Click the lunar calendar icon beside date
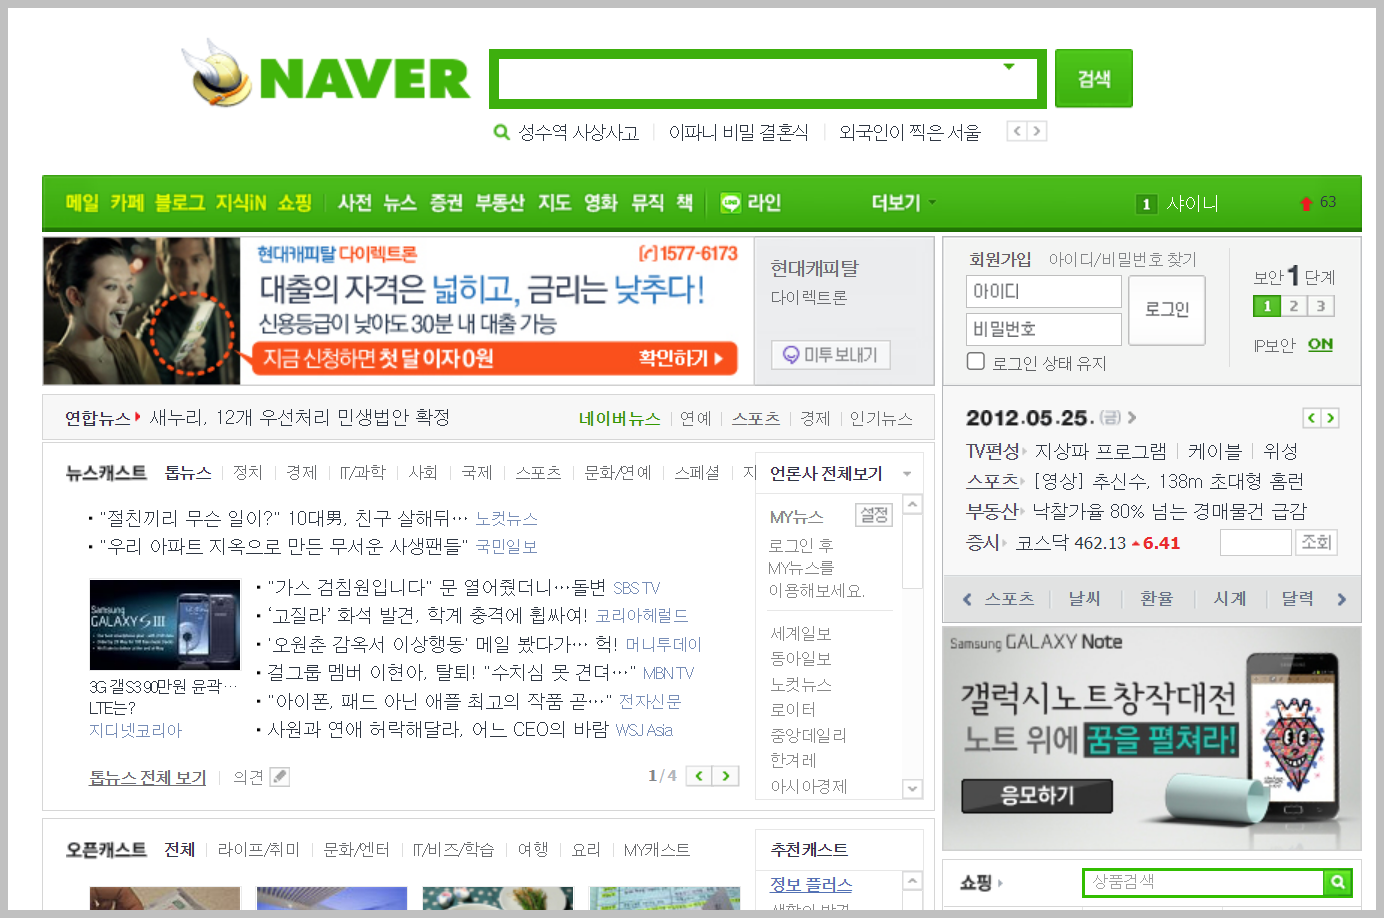The height and width of the screenshot is (918, 1384). tap(1110, 417)
